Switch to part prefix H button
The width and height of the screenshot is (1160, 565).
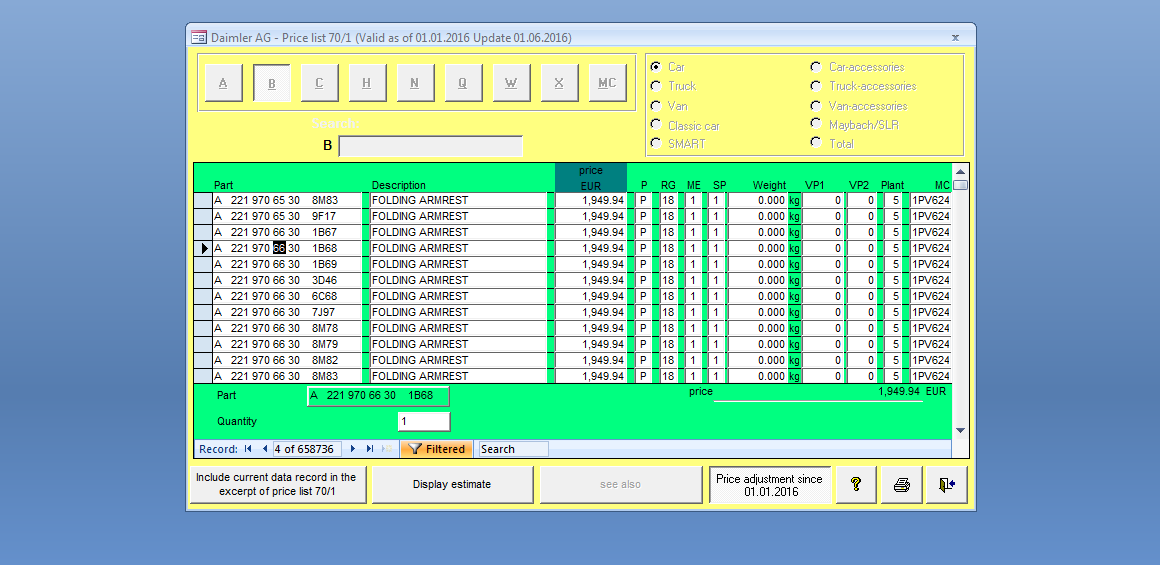[367, 83]
